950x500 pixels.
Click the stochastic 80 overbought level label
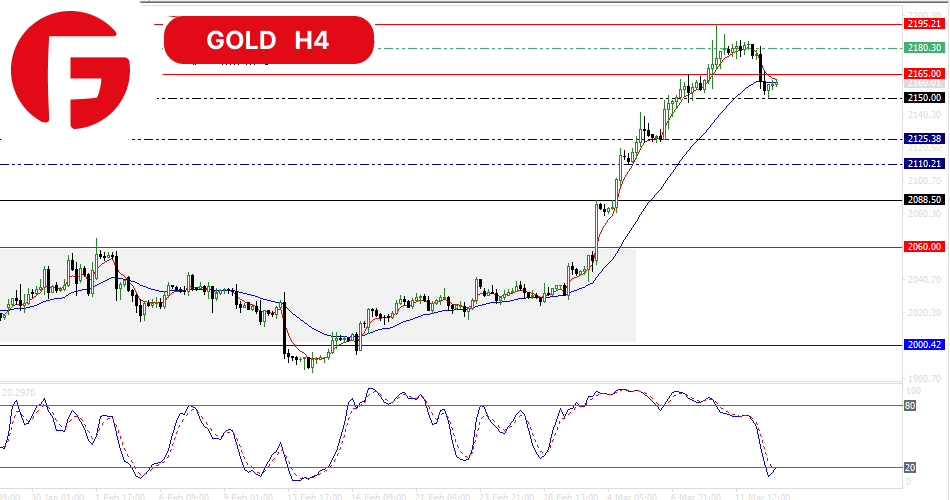(x=911, y=406)
